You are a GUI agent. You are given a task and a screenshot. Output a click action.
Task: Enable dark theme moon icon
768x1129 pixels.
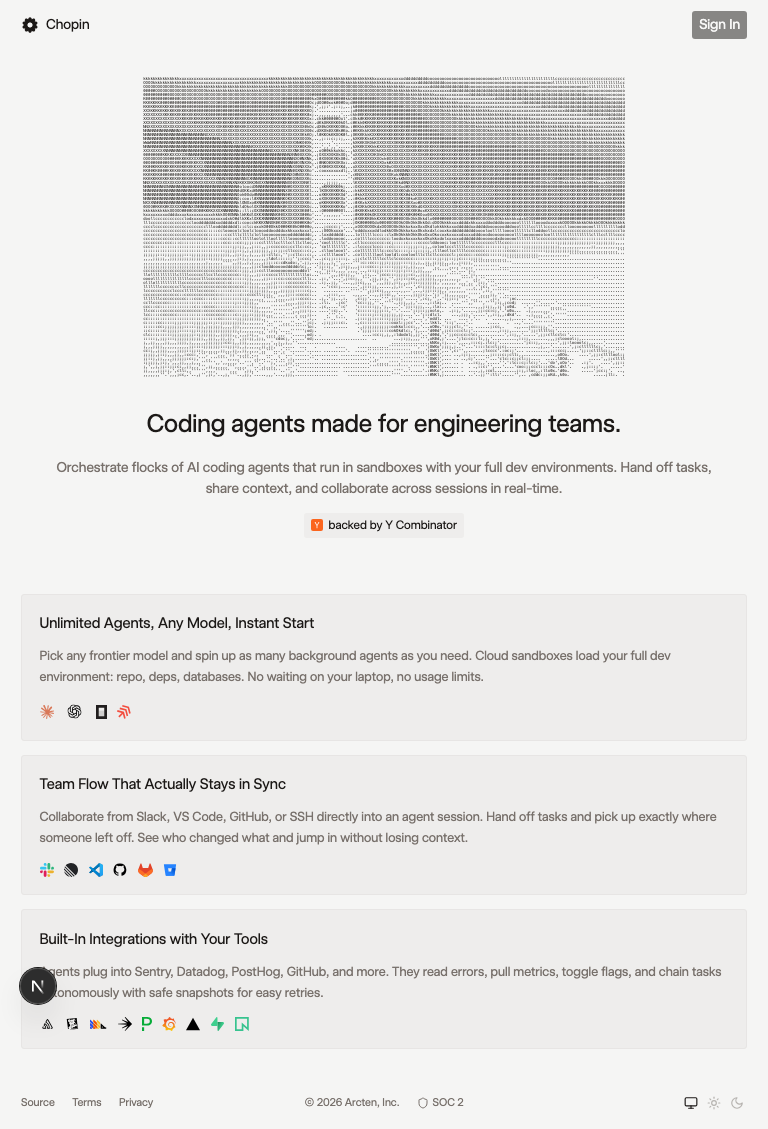point(737,1102)
